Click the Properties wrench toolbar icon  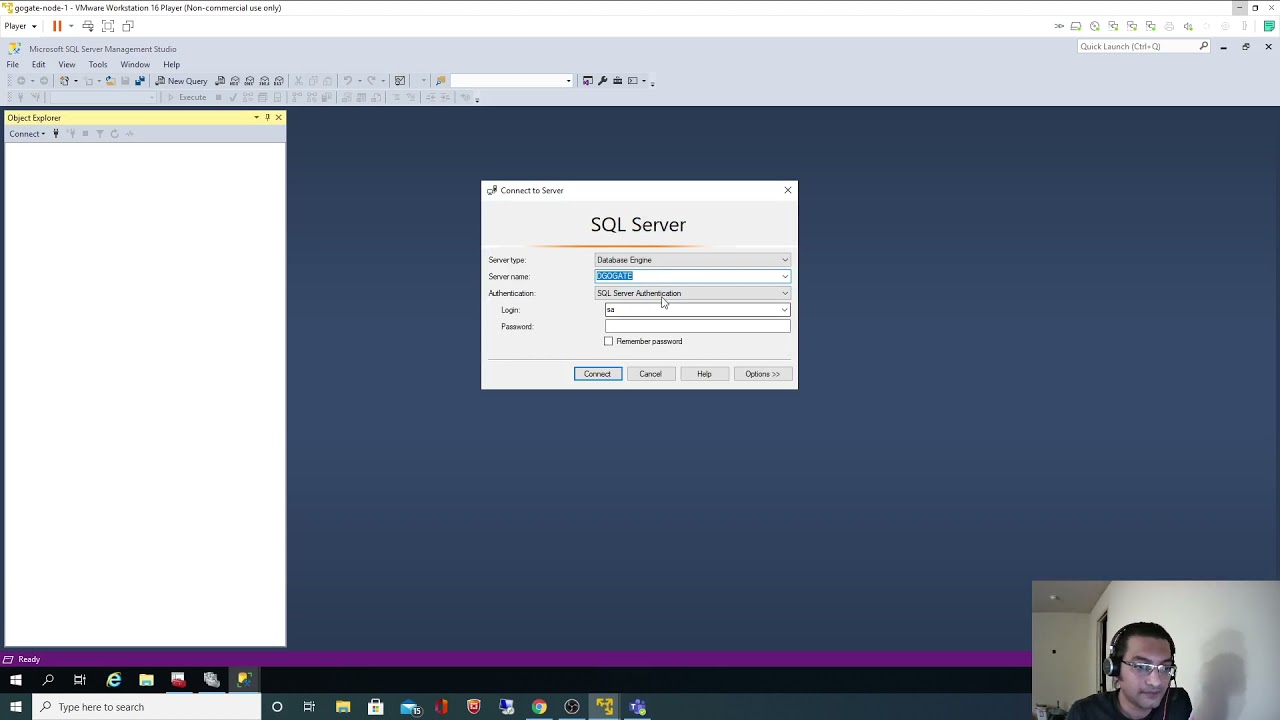tap(602, 81)
